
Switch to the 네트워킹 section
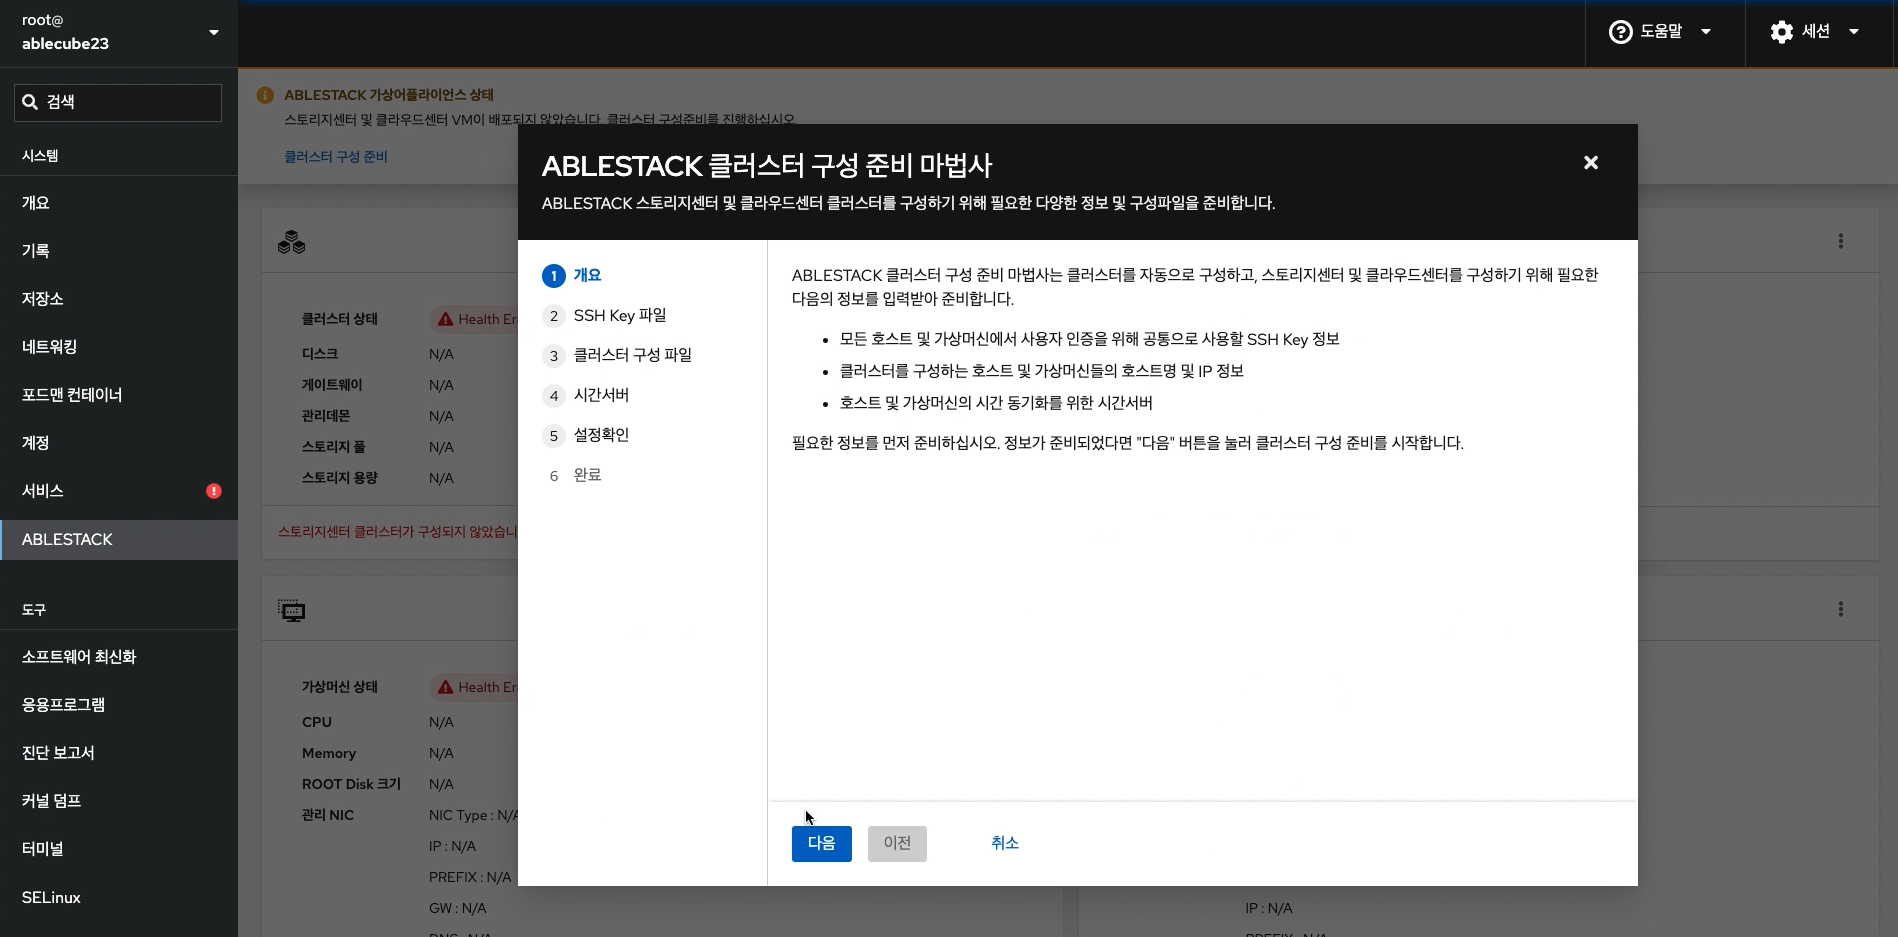point(48,347)
